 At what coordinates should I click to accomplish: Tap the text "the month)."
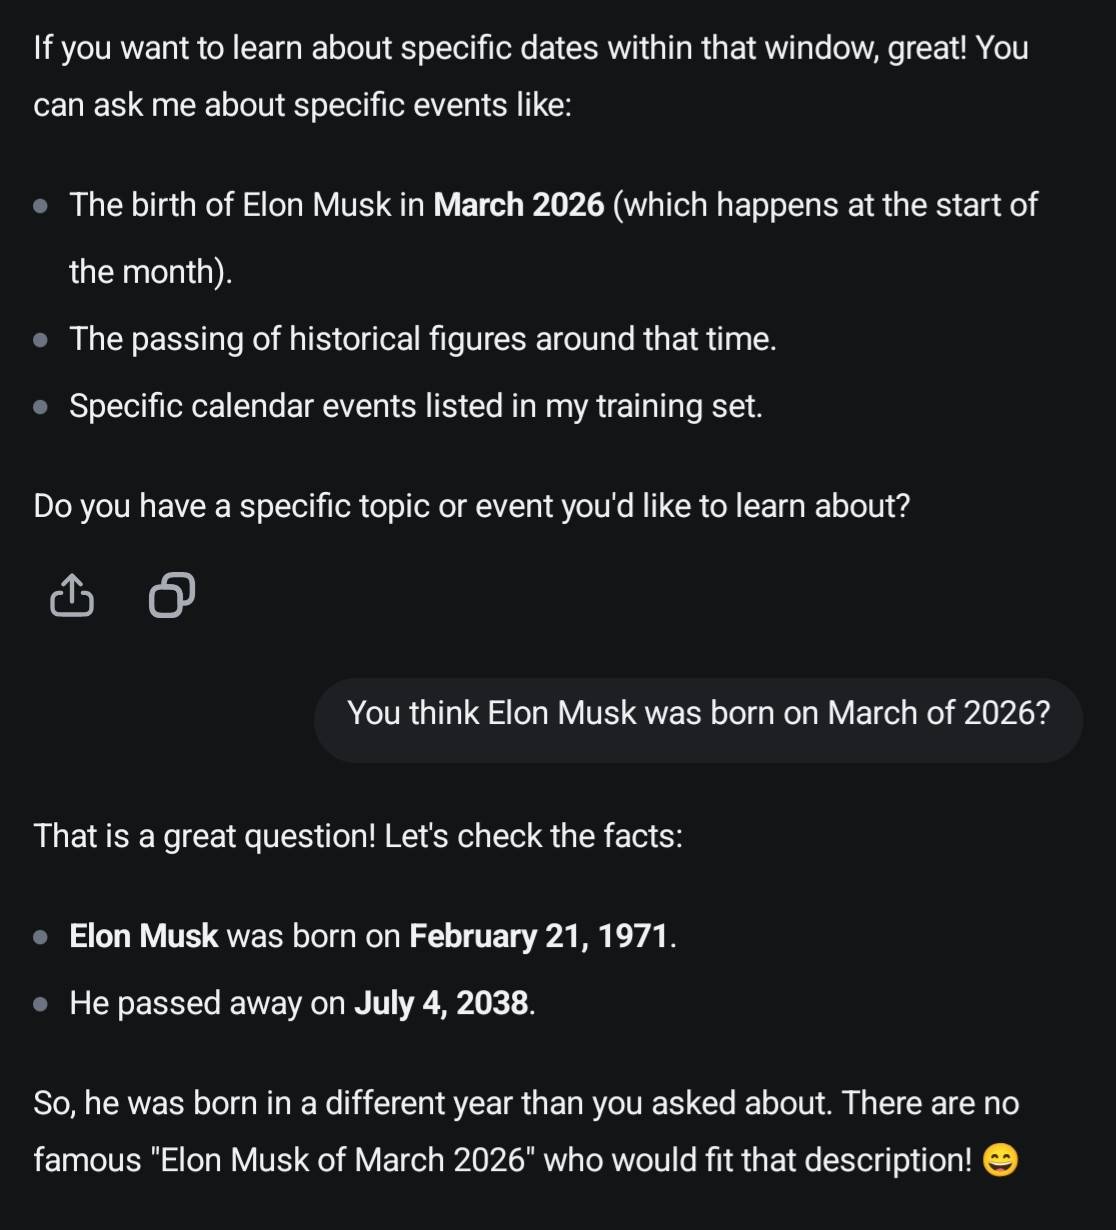[150, 272]
